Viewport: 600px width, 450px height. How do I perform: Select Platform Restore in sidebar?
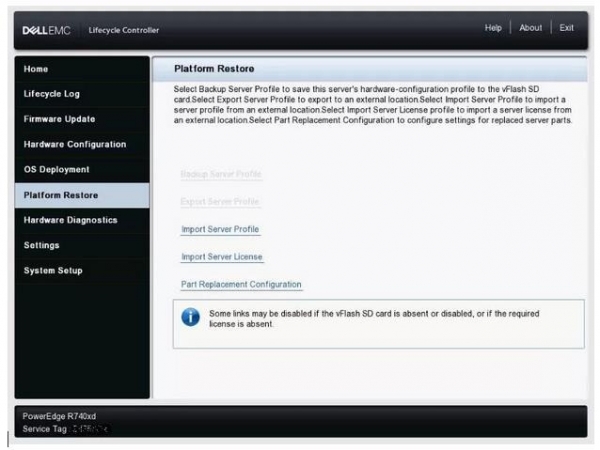[x=82, y=195]
